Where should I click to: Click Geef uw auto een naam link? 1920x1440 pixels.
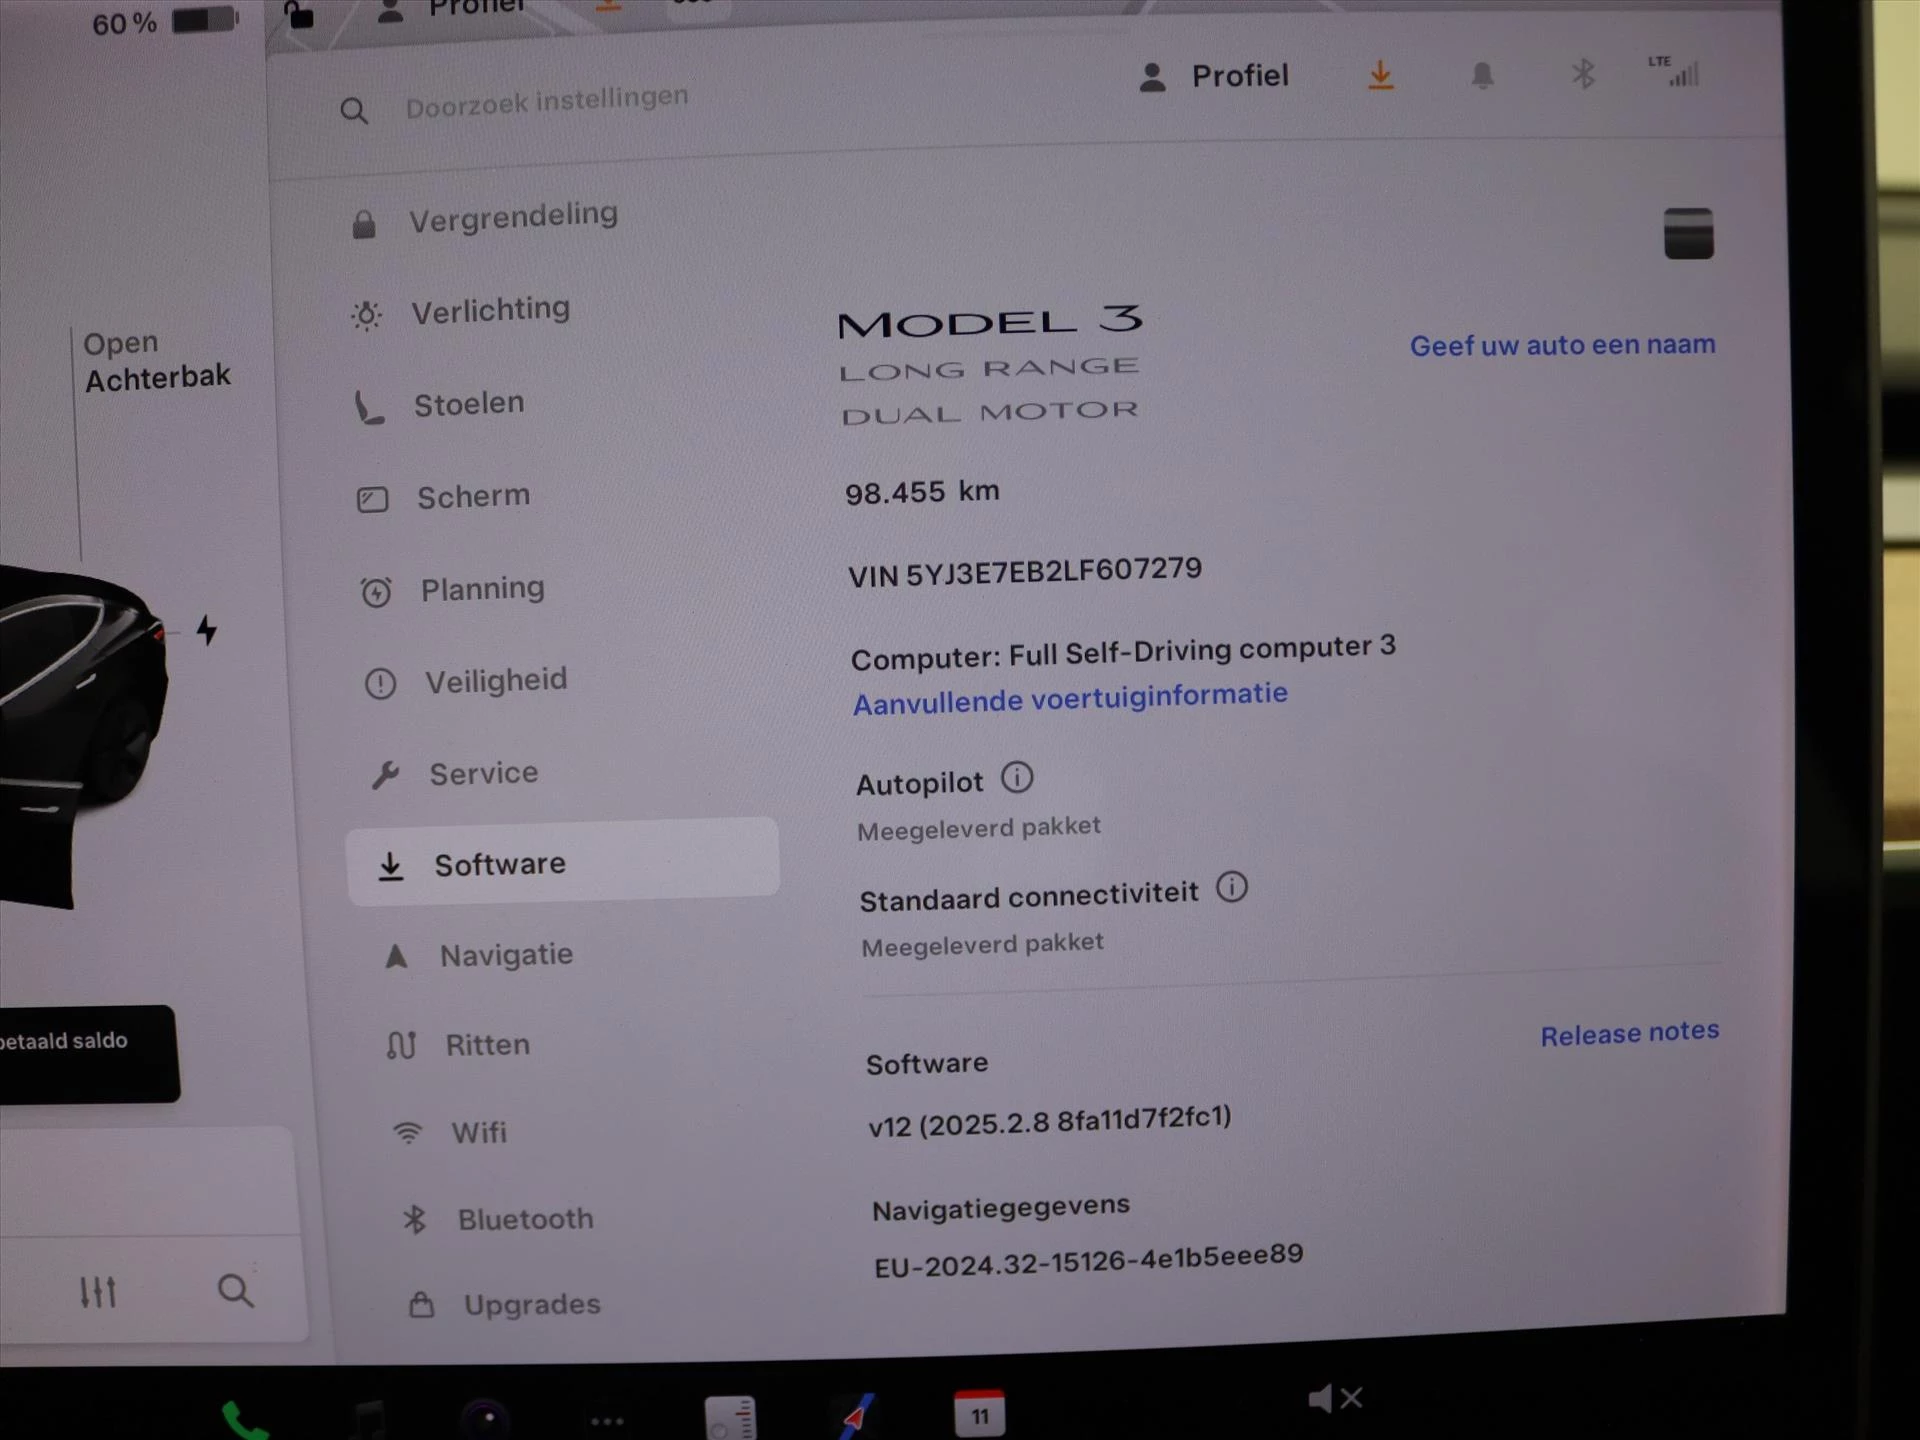[1563, 346]
